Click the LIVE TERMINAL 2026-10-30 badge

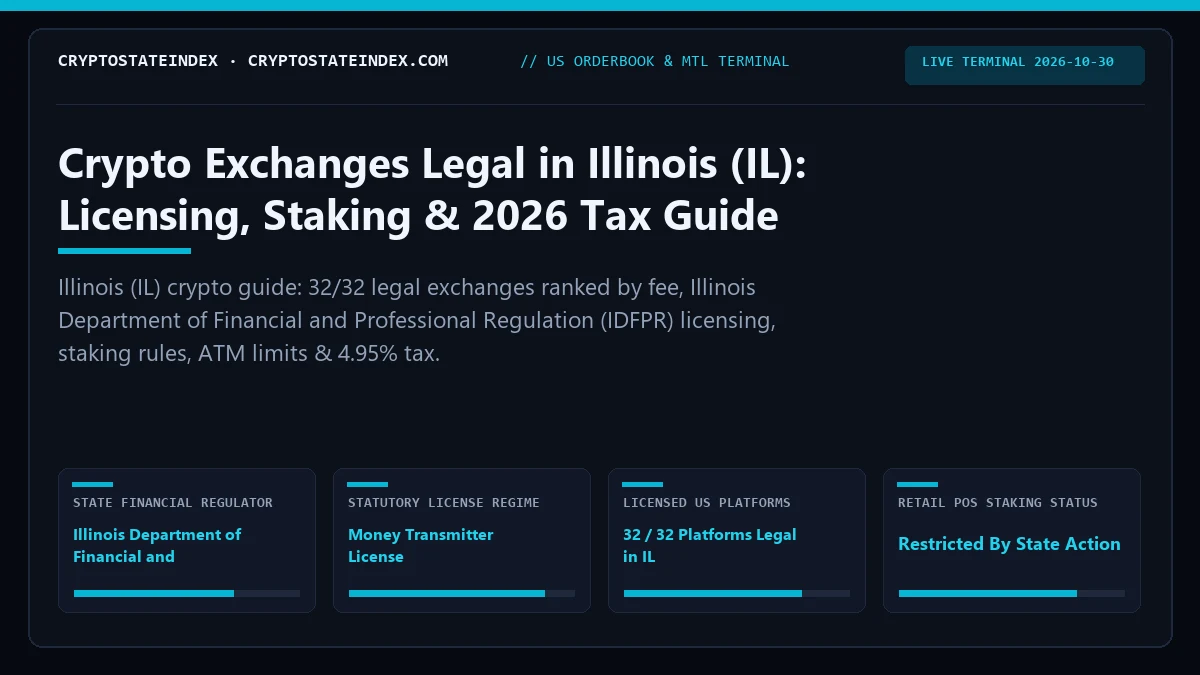click(x=1025, y=65)
